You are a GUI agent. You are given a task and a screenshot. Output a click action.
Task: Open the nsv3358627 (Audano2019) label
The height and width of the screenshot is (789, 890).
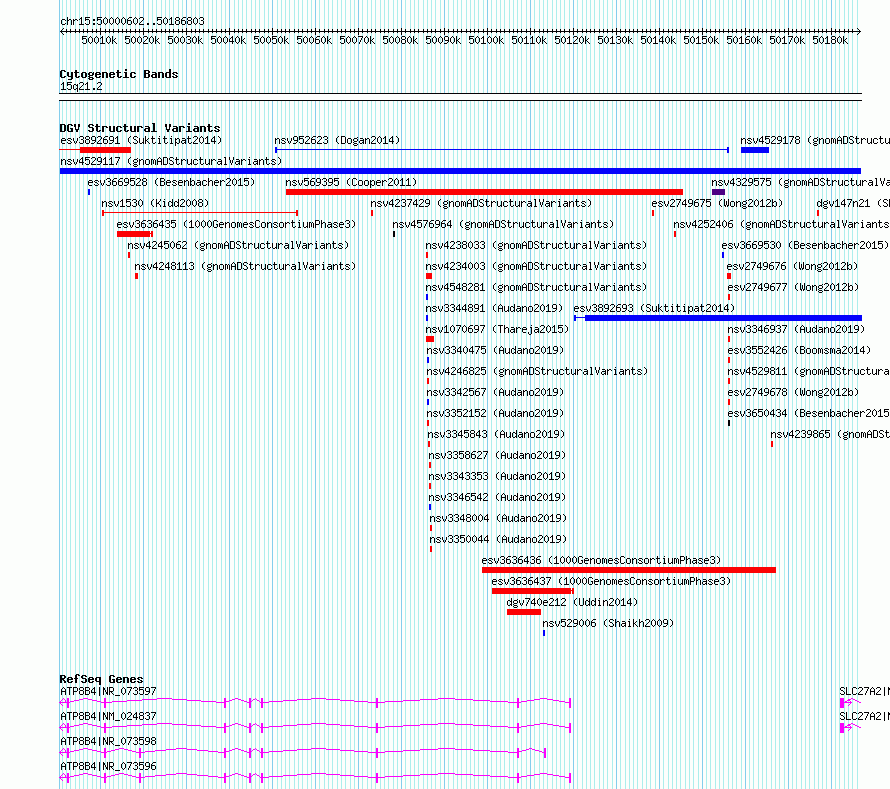click(497, 455)
